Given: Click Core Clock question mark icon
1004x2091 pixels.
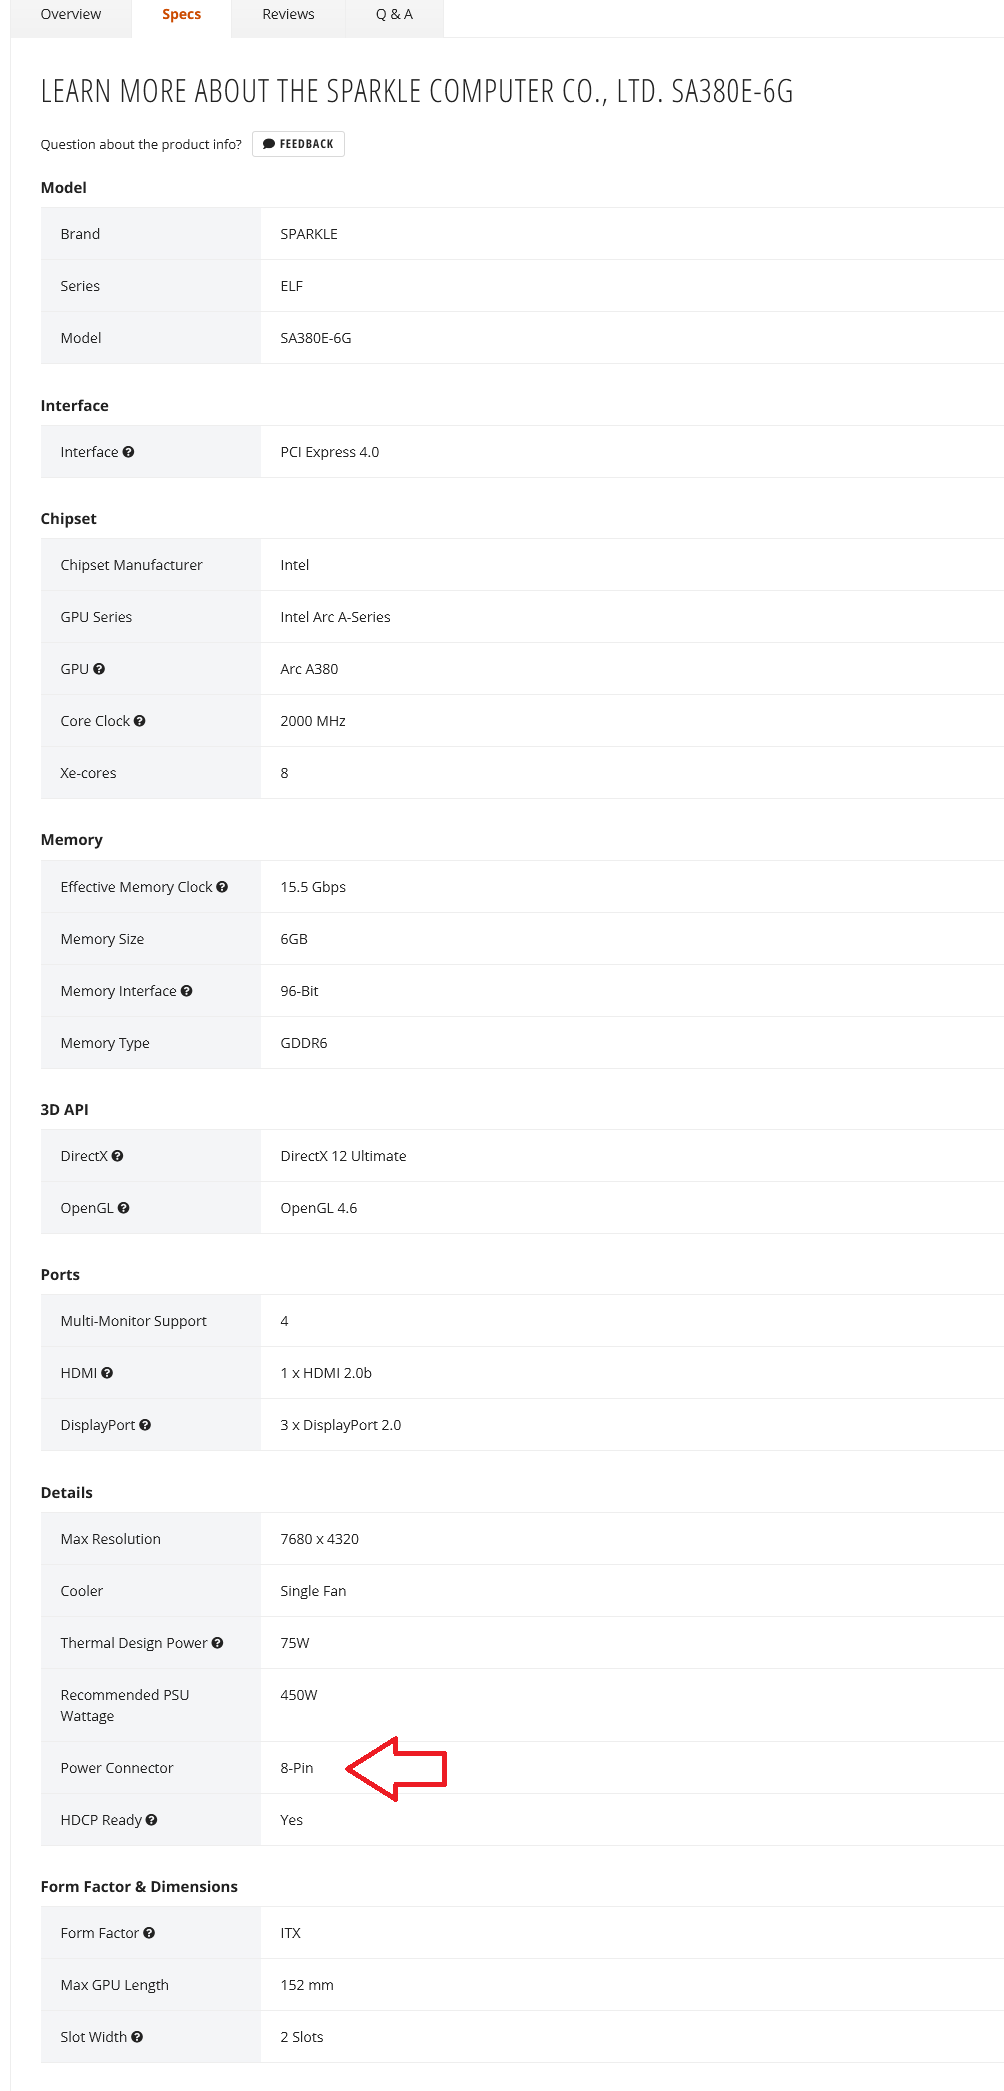Looking at the screenshot, I should pyautogui.click(x=139, y=721).
